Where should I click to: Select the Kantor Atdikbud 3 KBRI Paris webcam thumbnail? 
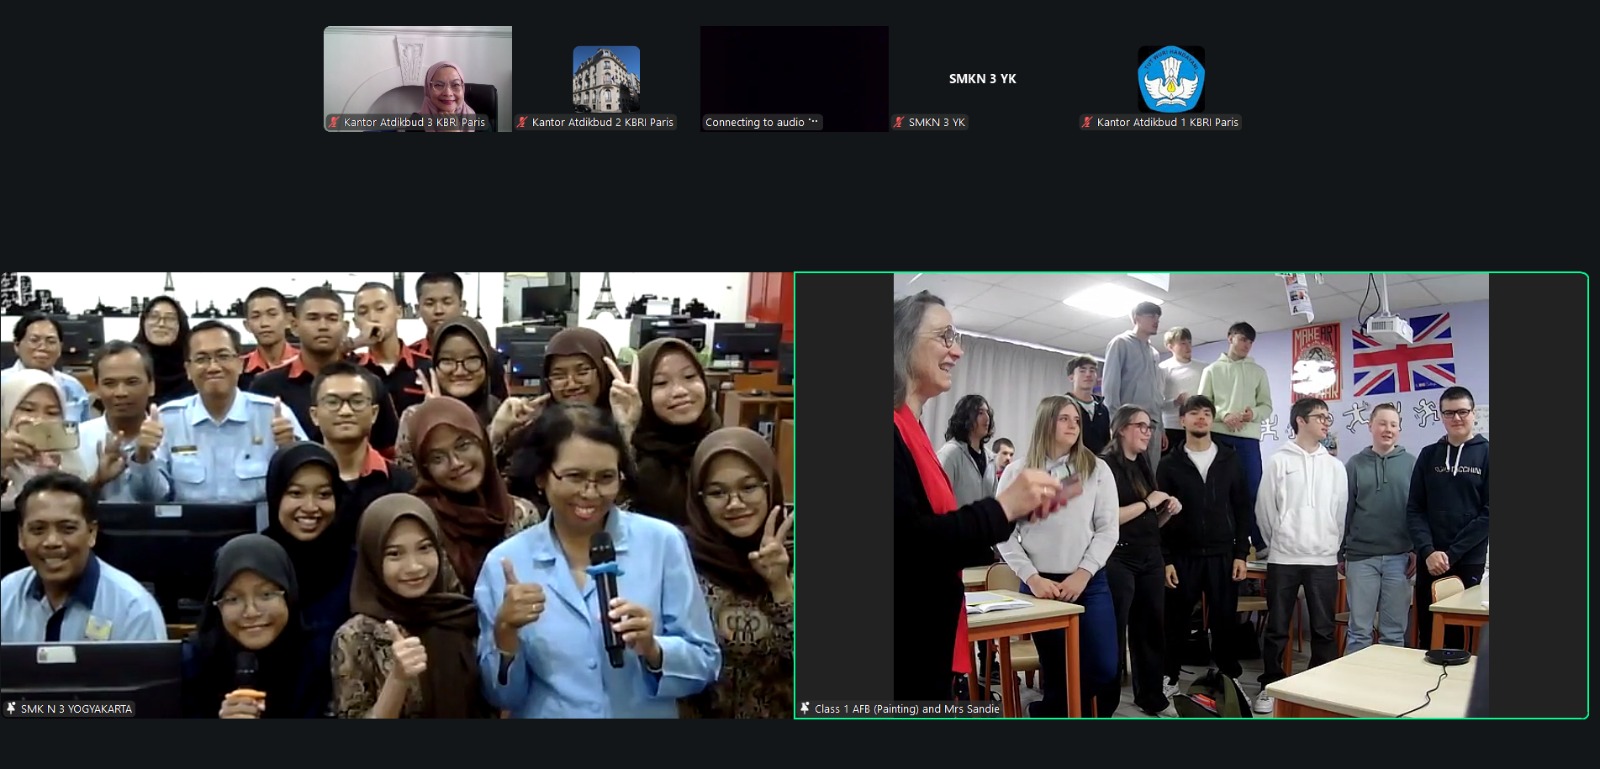click(x=418, y=79)
